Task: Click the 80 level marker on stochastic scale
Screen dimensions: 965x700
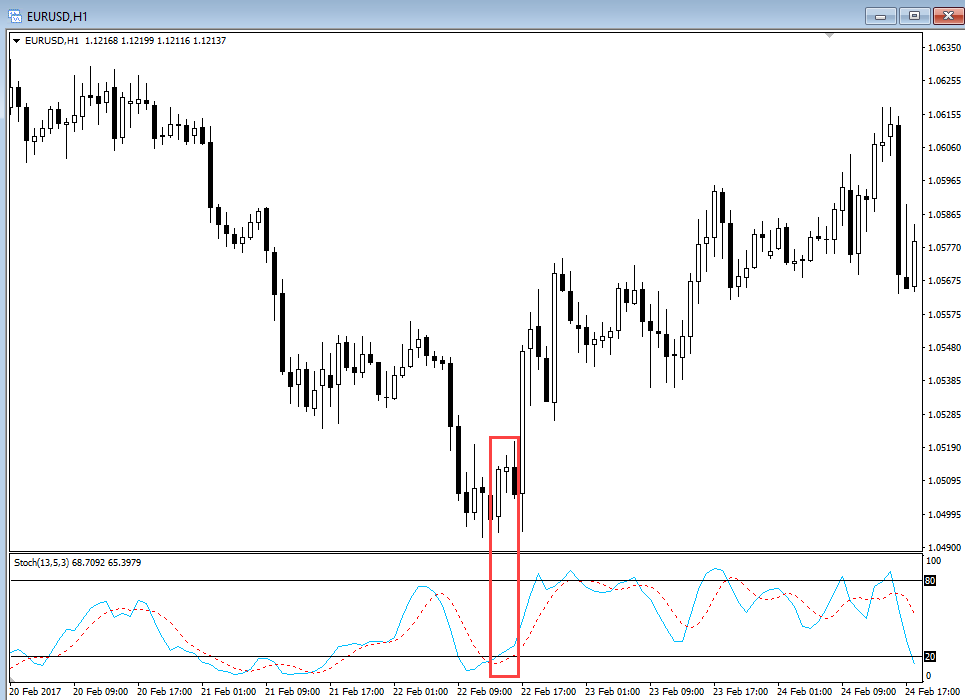Action: (x=929, y=580)
